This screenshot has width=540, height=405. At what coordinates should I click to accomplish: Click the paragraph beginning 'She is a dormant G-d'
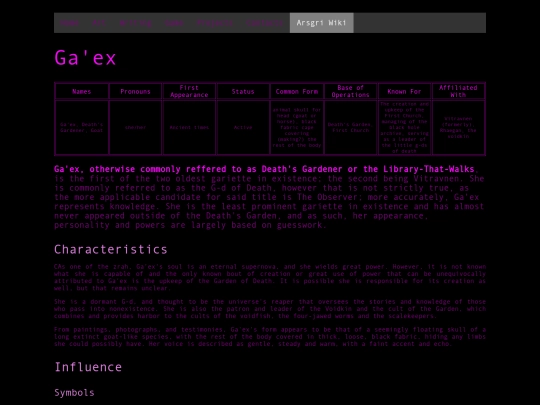coord(270,309)
